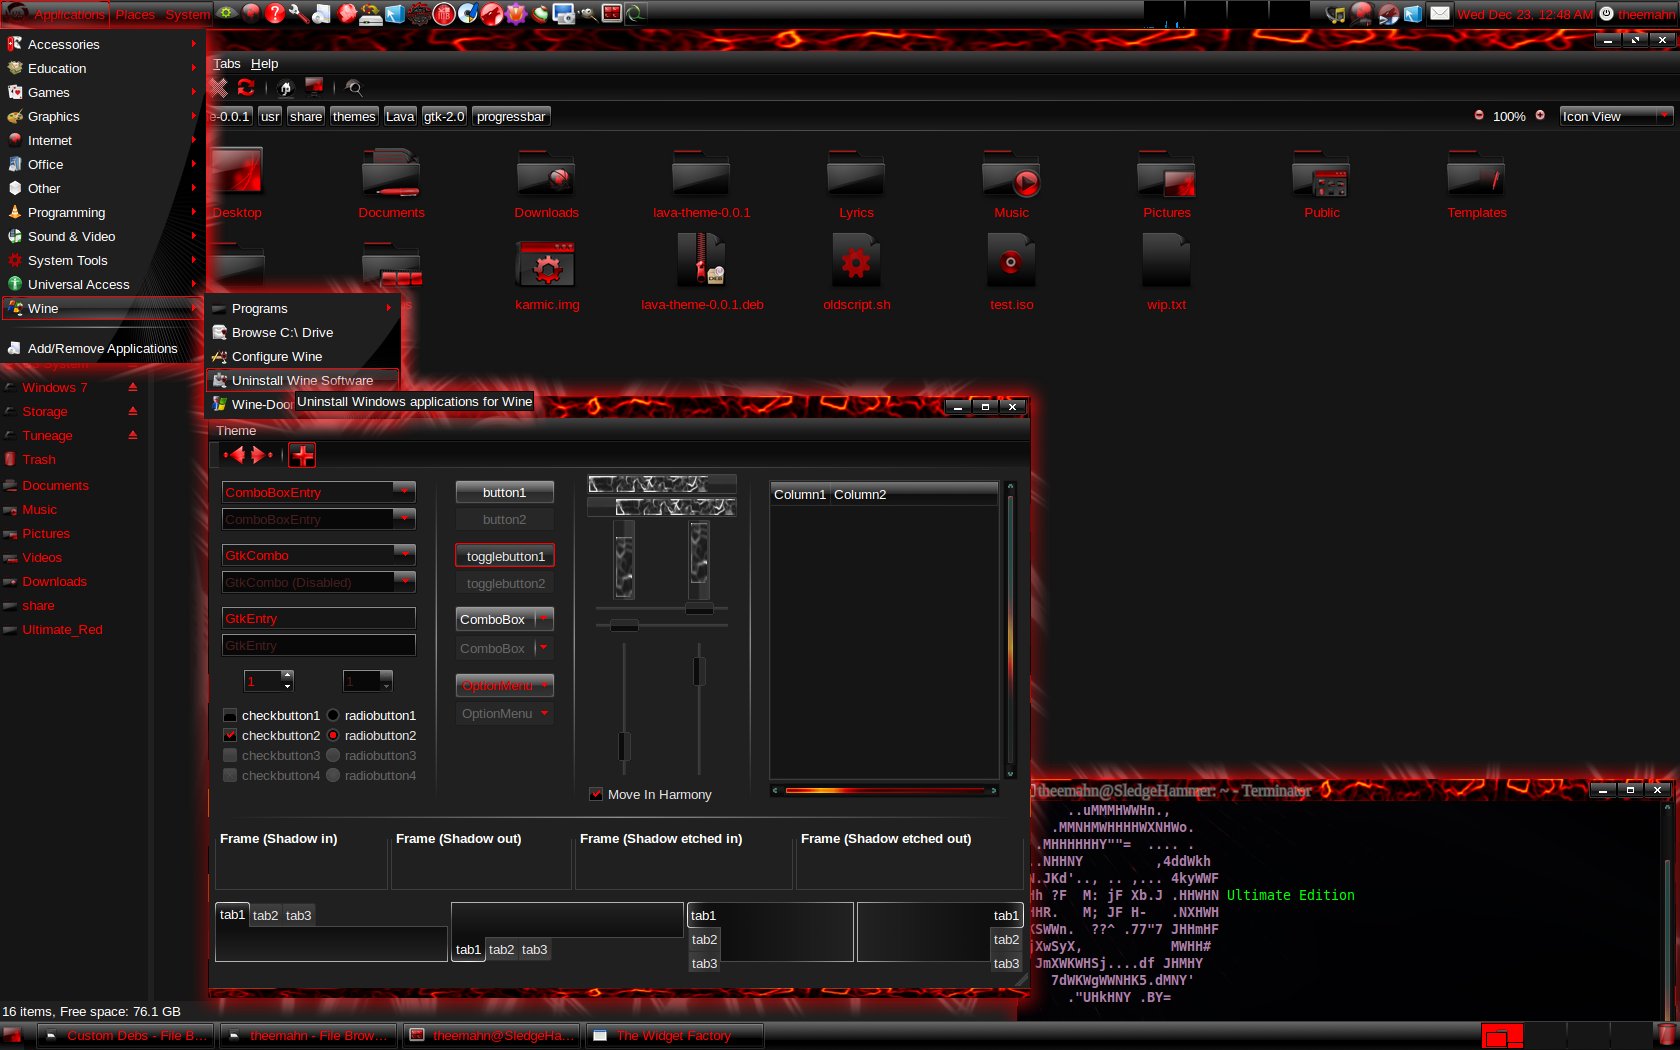Click button1 in Widget Factory
This screenshot has width=1680, height=1050.
click(x=504, y=492)
